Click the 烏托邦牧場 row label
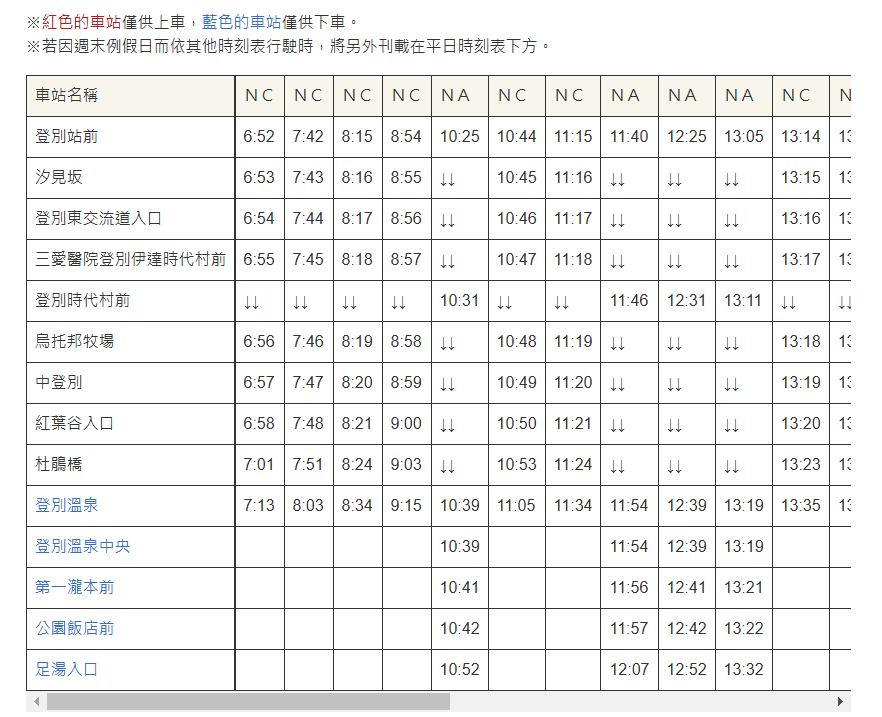The image size is (882, 717). [x=75, y=342]
